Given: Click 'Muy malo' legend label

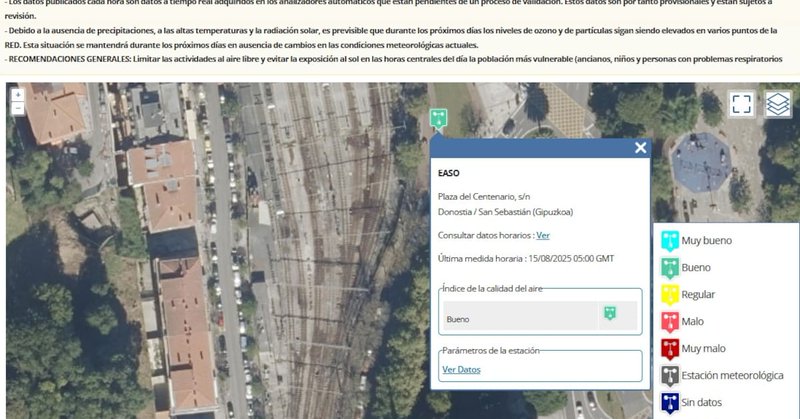Looking at the screenshot, I should point(704,349).
